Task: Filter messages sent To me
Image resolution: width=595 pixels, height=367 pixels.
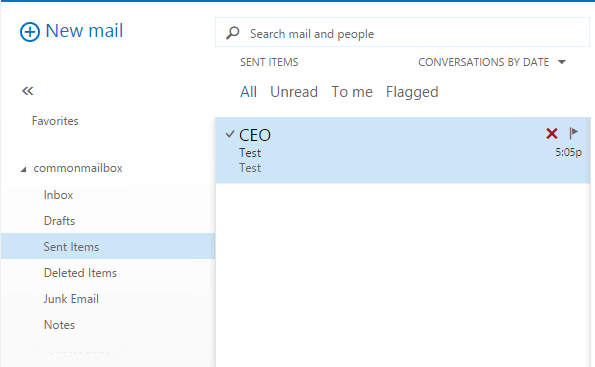Action: pyautogui.click(x=352, y=92)
